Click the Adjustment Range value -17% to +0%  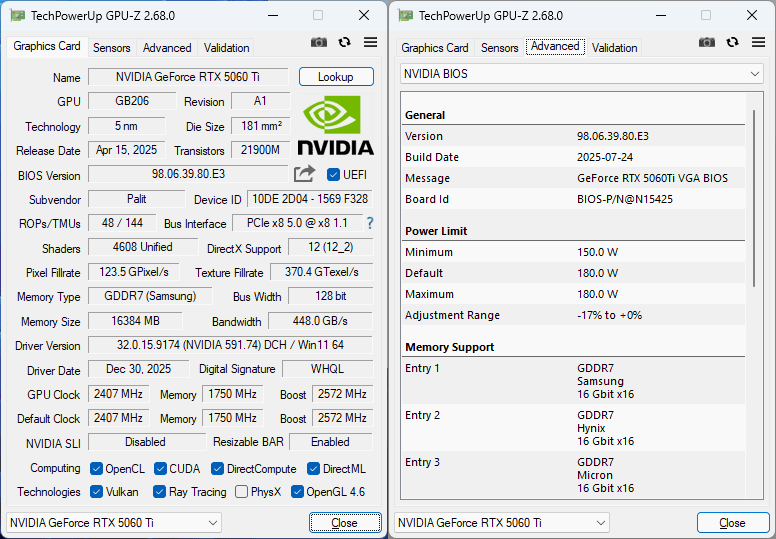coord(609,315)
